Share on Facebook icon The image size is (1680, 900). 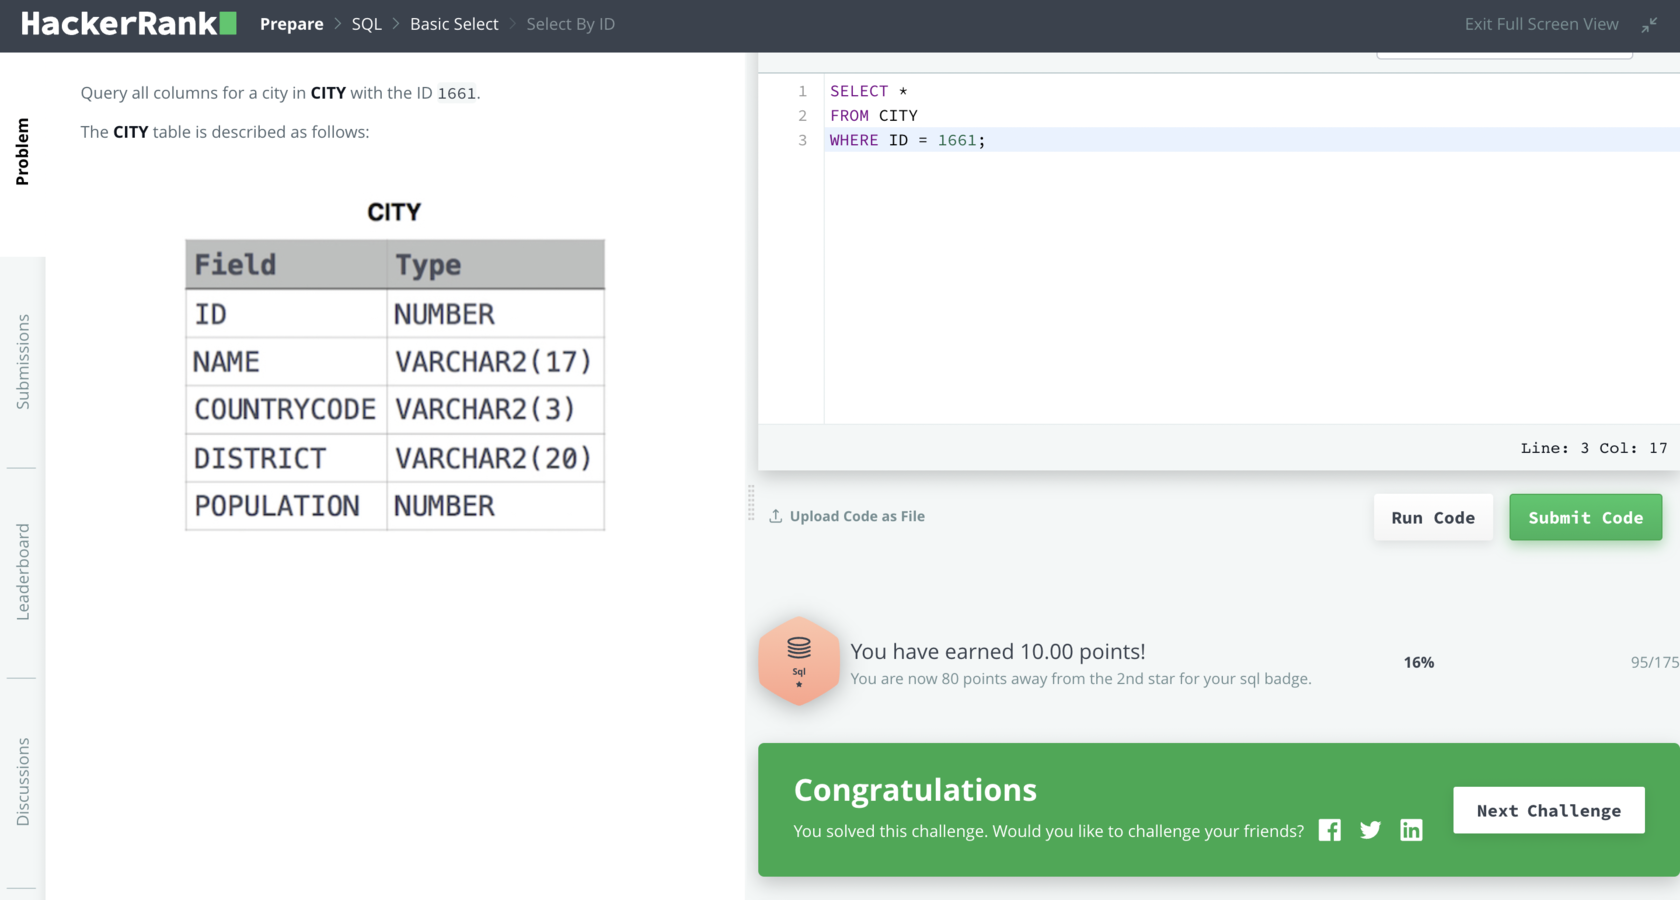click(x=1329, y=830)
